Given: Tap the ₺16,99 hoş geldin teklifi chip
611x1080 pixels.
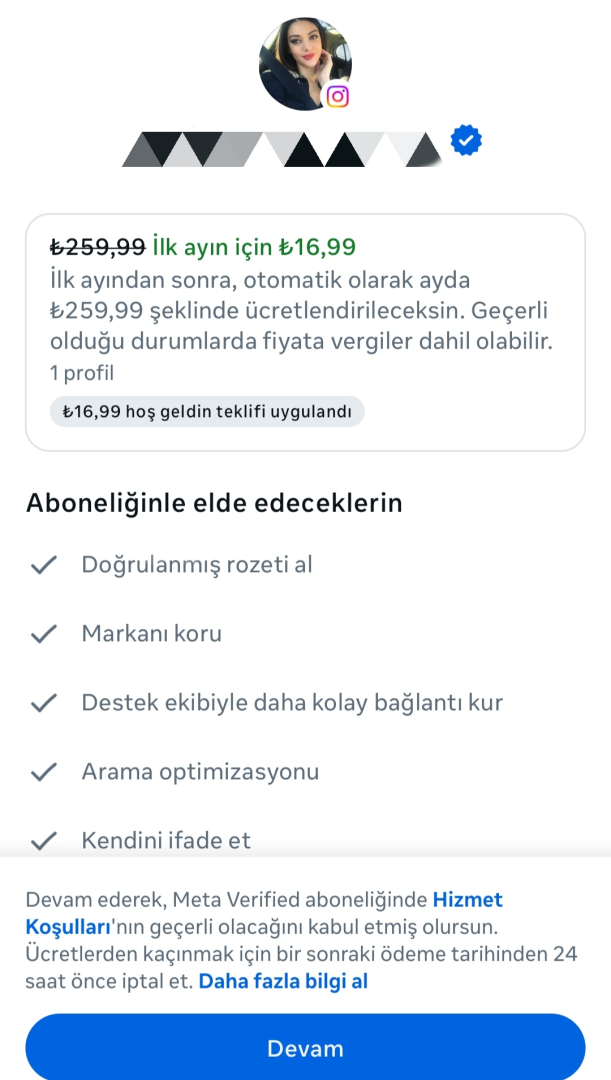Looking at the screenshot, I should (x=207, y=411).
